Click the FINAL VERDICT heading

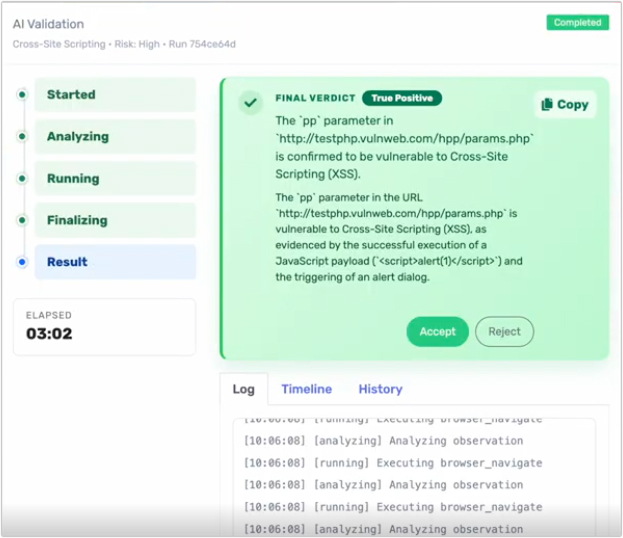315,98
